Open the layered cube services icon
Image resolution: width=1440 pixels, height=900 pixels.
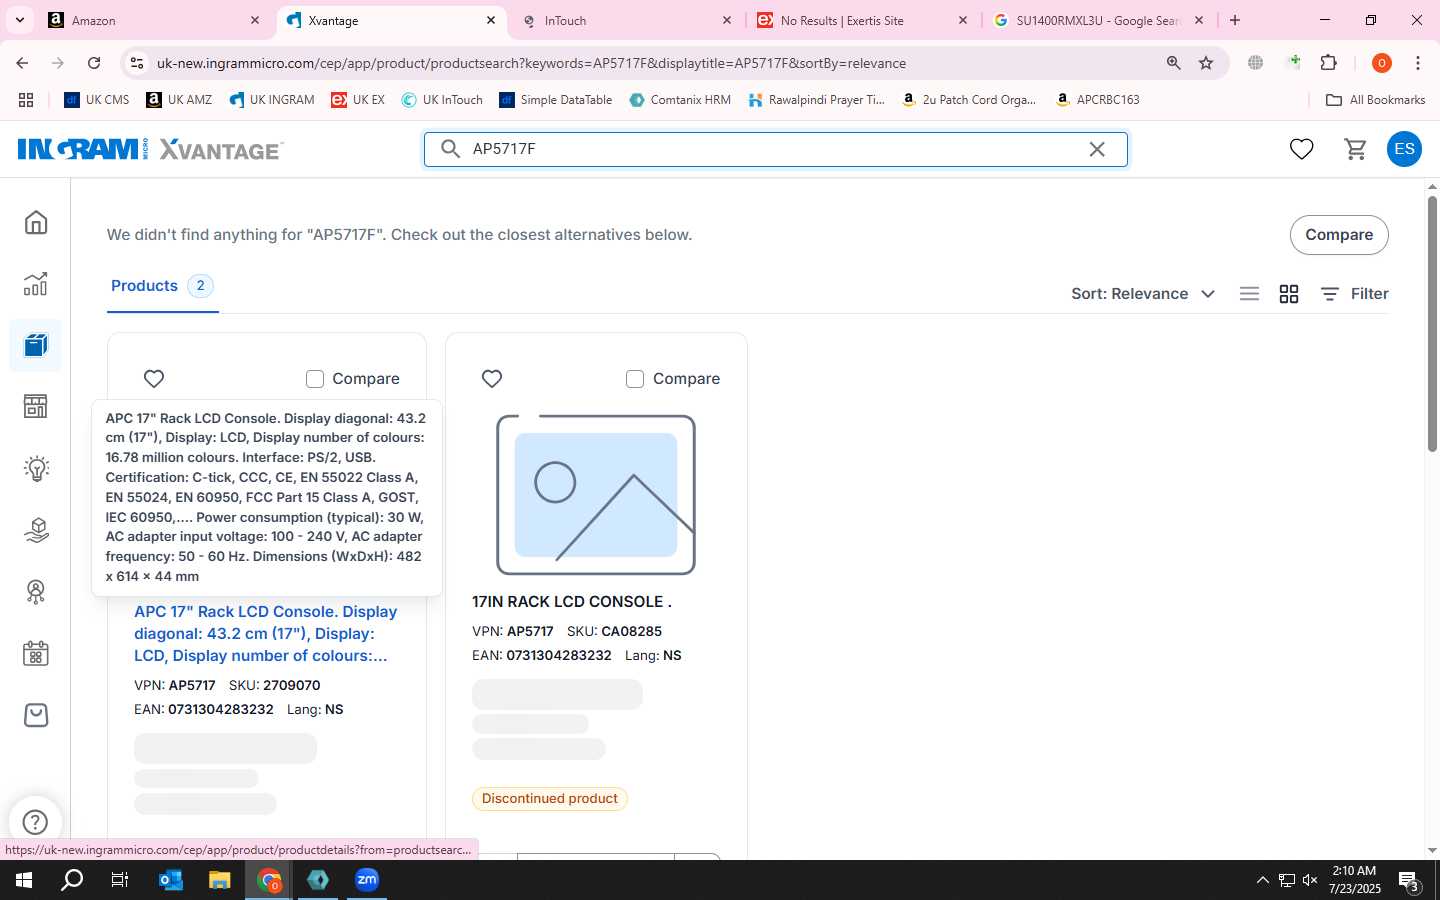(x=36, y=530)
